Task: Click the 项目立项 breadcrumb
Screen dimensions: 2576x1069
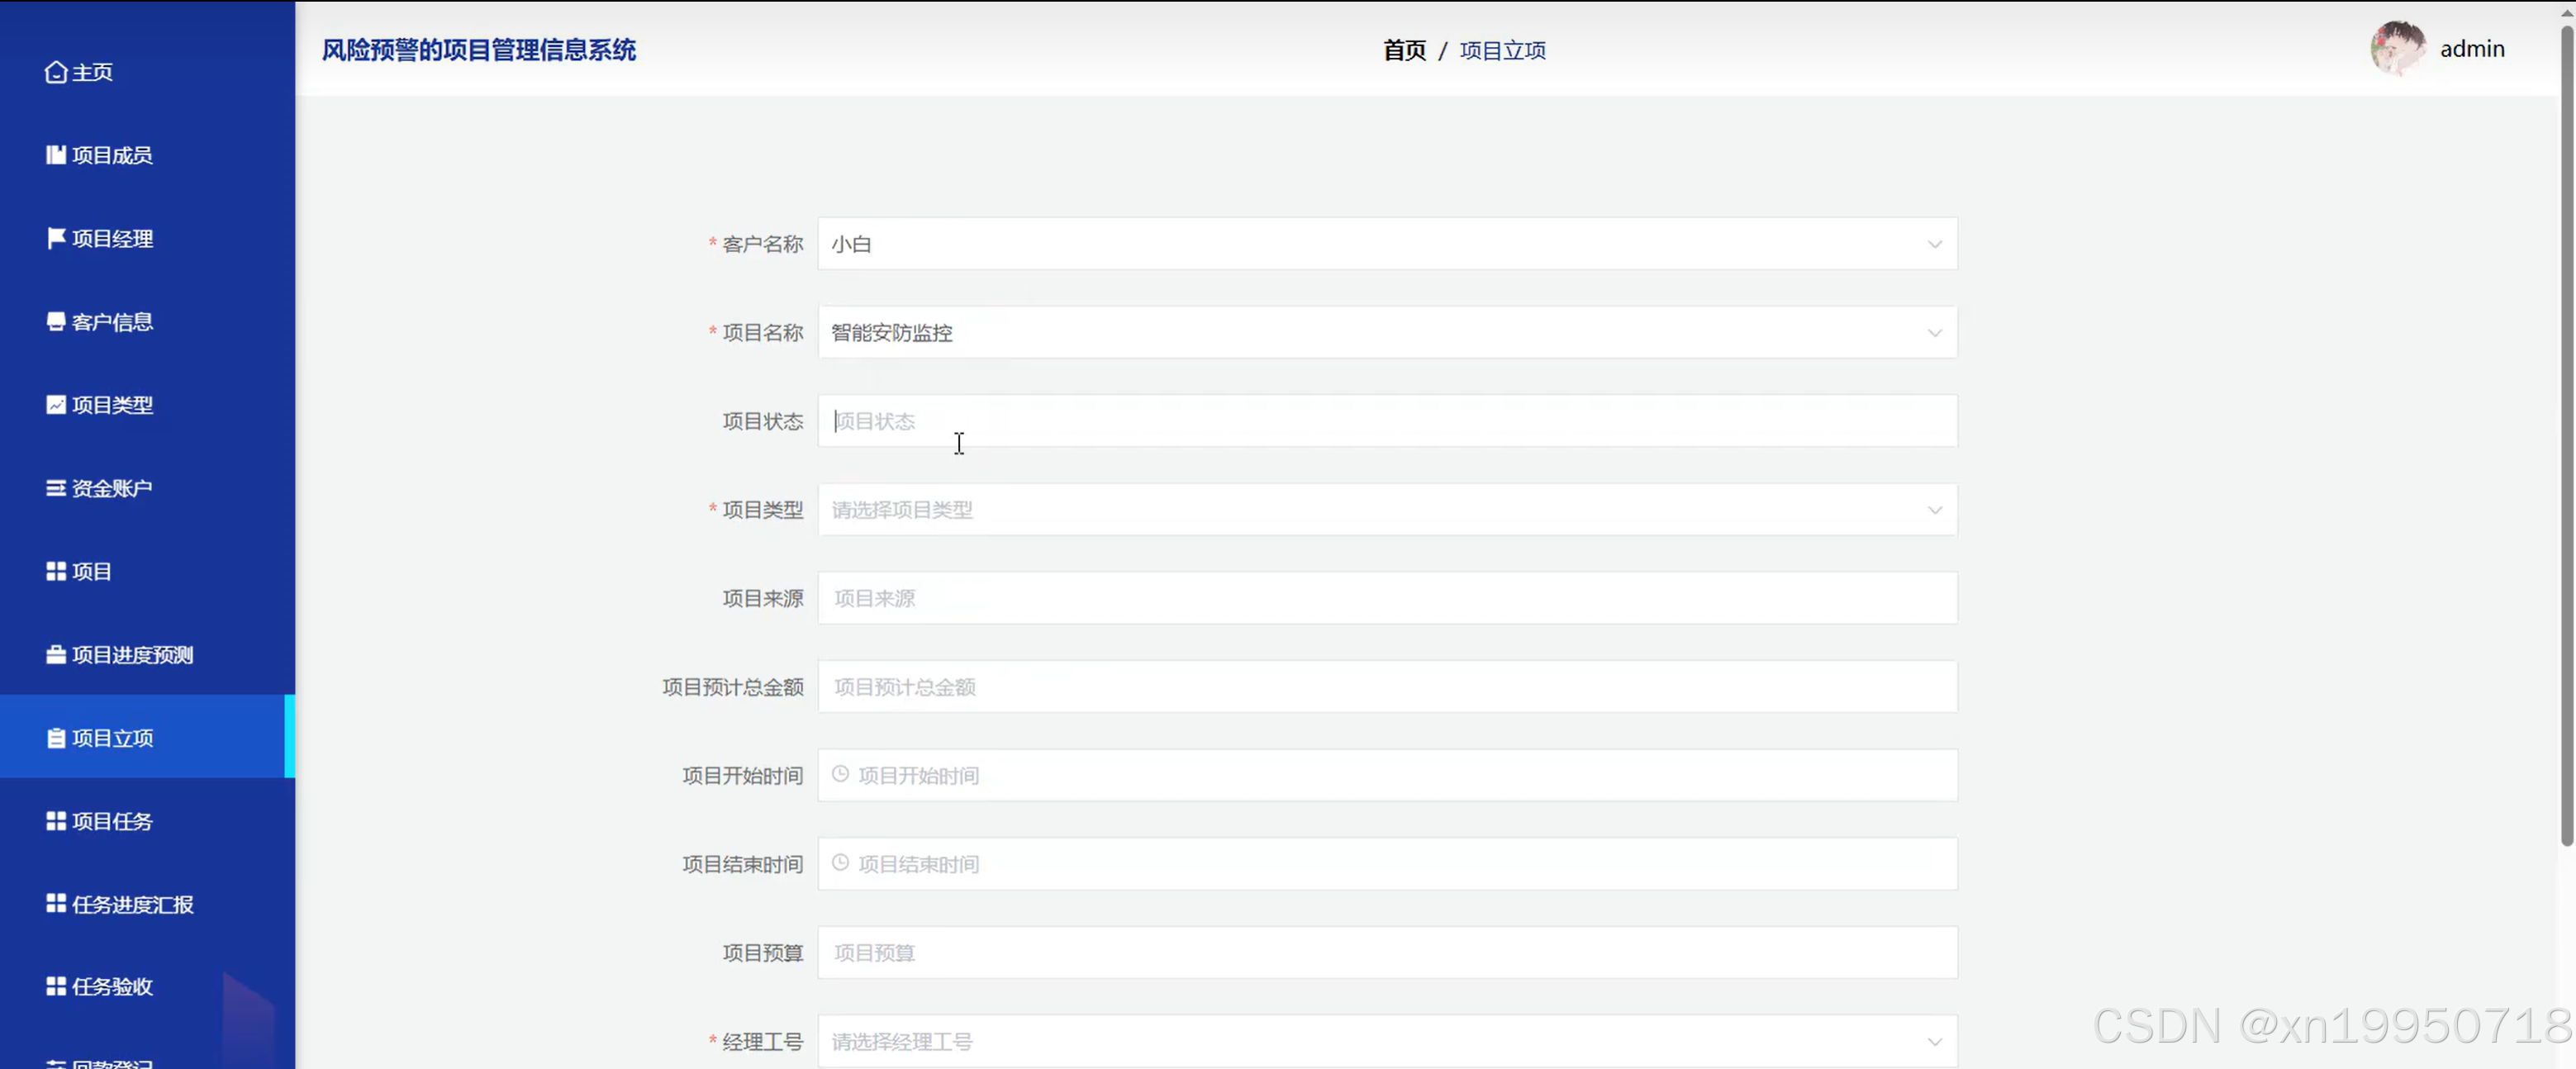Action: 1502,50
